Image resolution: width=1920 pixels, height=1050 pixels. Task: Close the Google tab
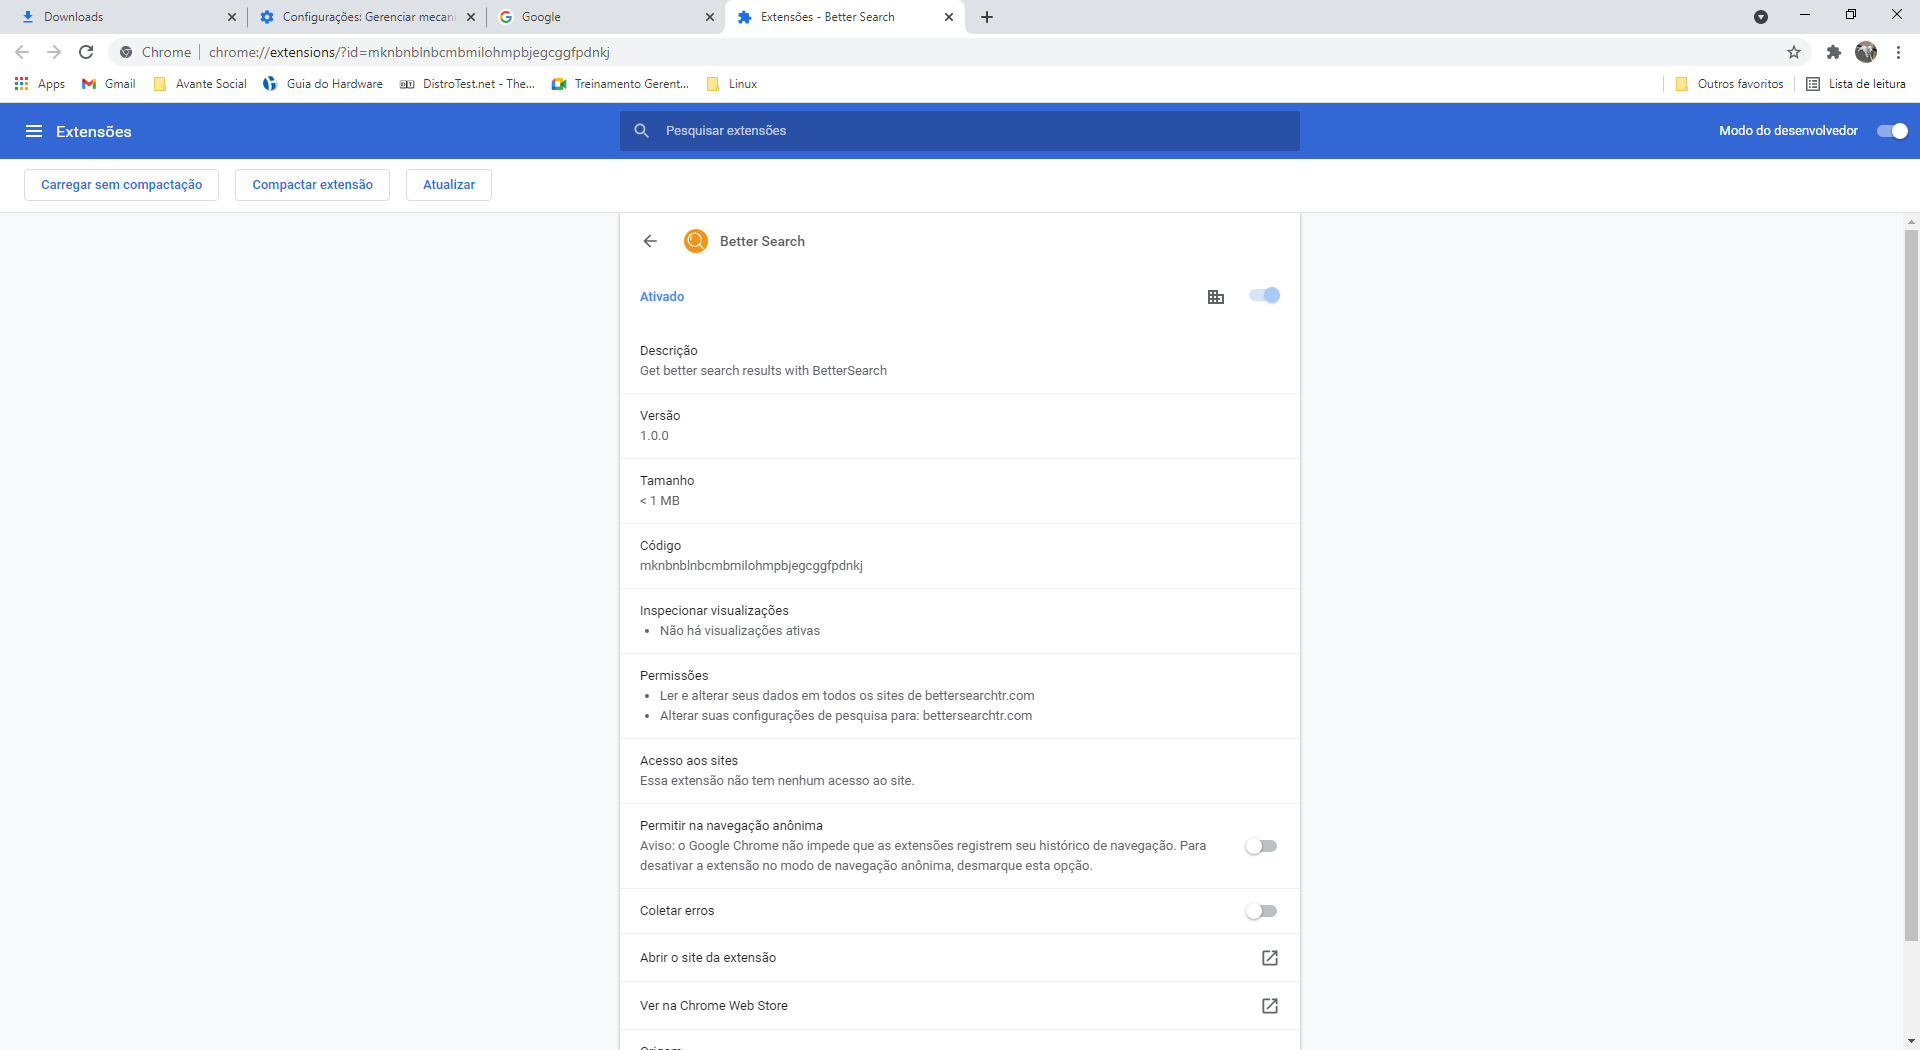click(x=710, y=17)
